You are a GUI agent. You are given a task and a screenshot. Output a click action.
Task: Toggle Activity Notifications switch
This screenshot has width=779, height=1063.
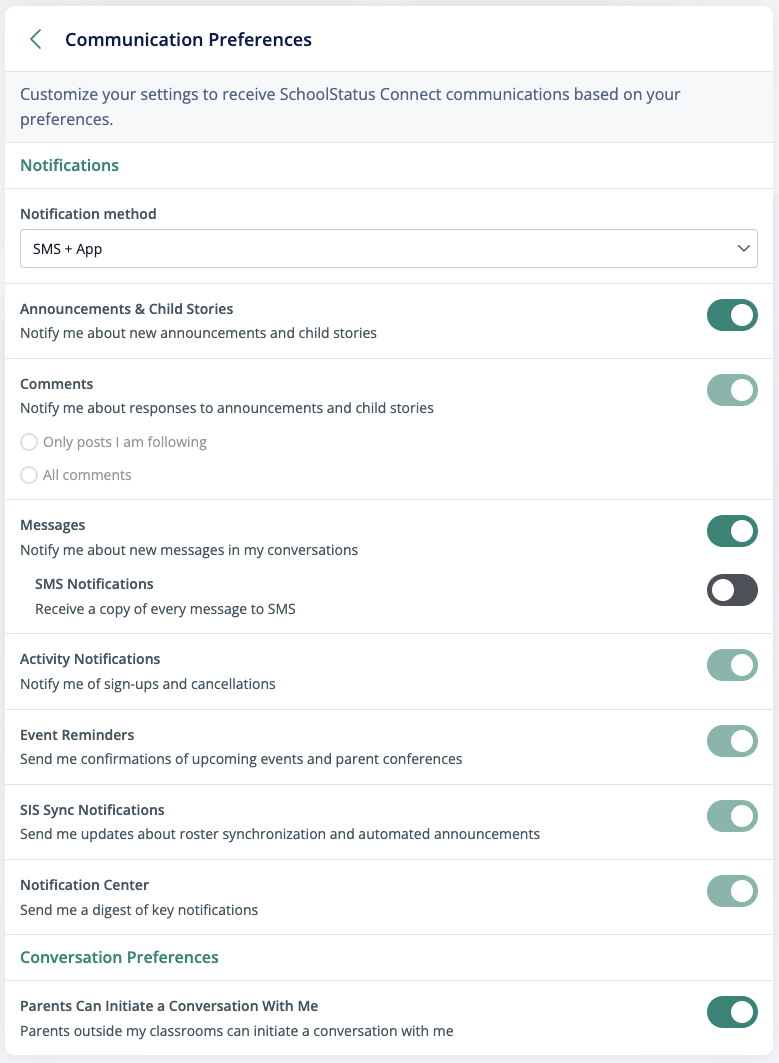tap(732, 665)
